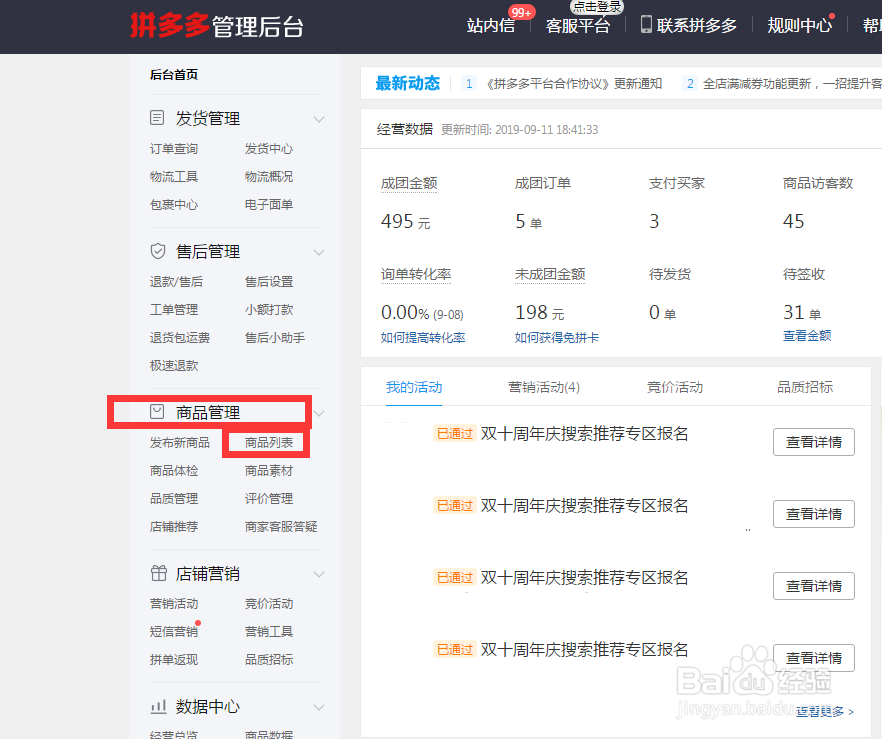Open 如何获得免拼卡 link

[557, 337]
